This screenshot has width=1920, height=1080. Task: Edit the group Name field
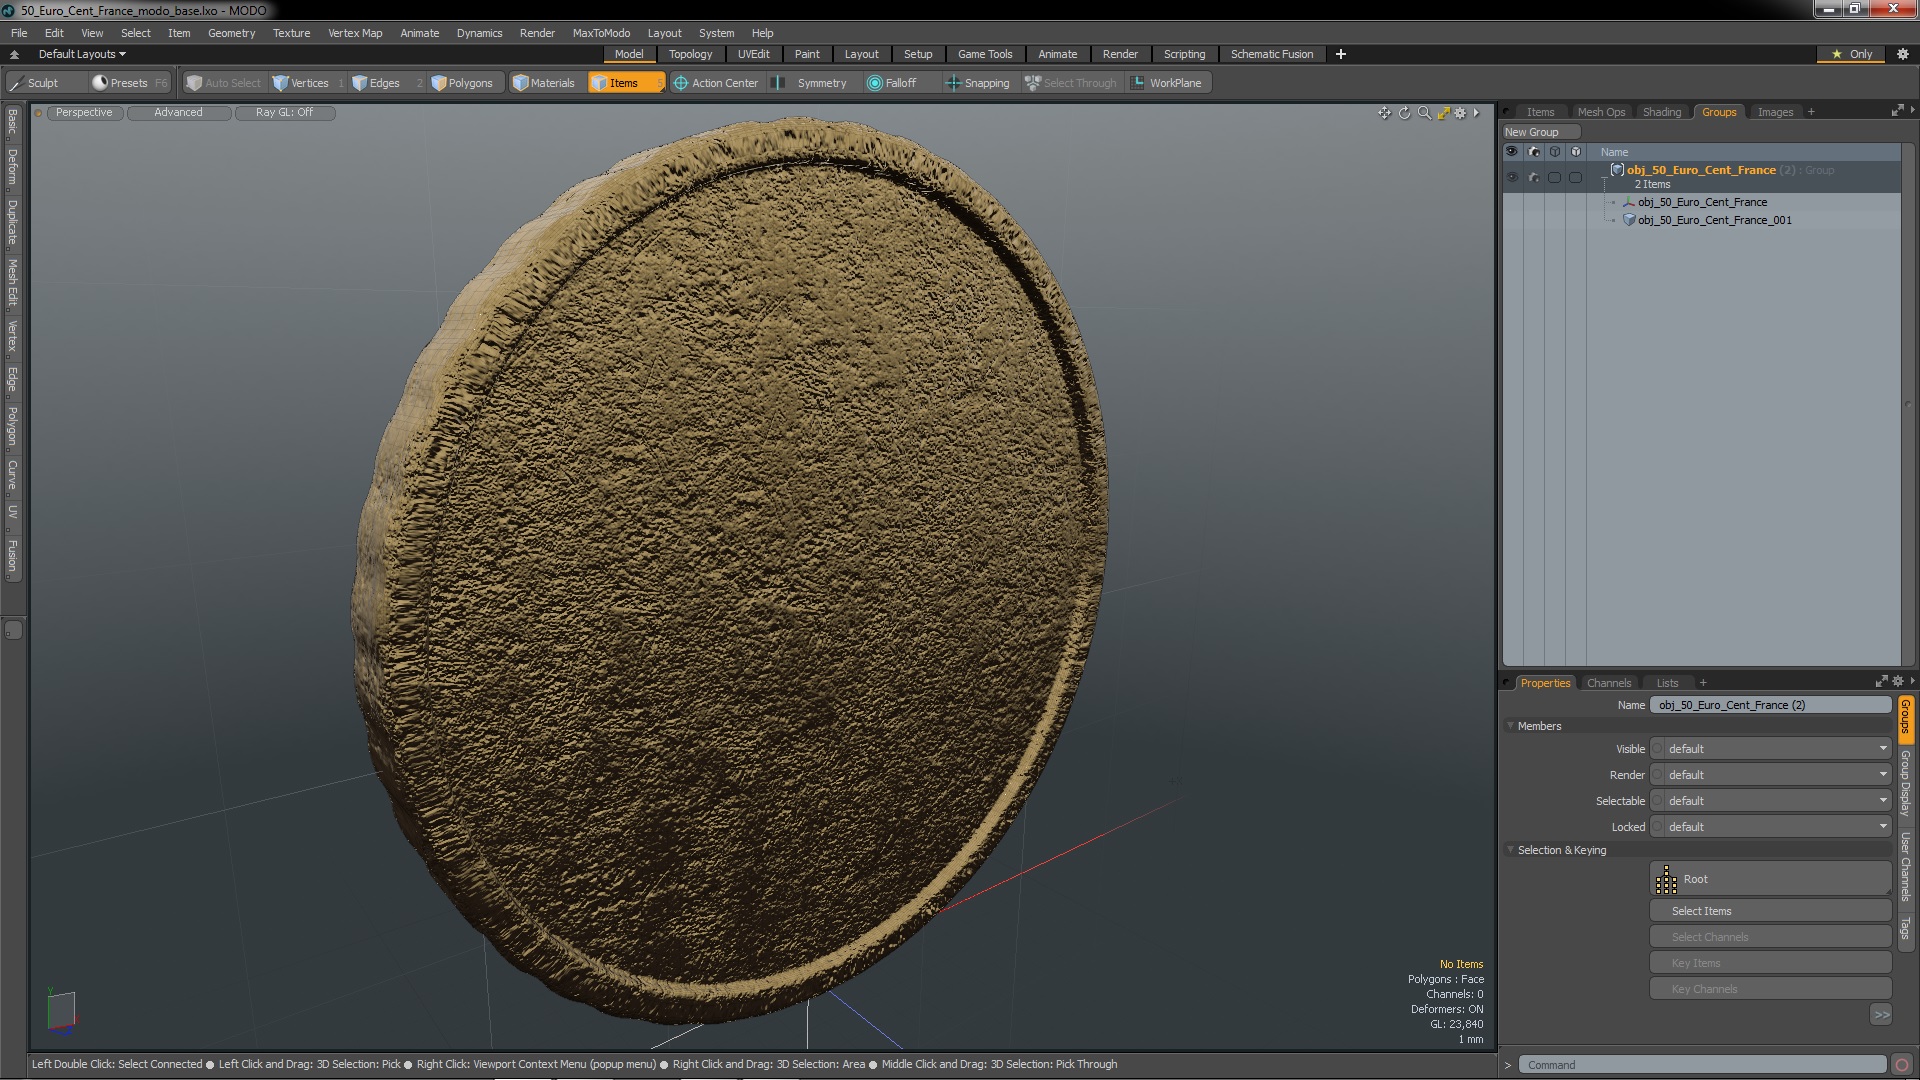click(x=1770, y=705)
